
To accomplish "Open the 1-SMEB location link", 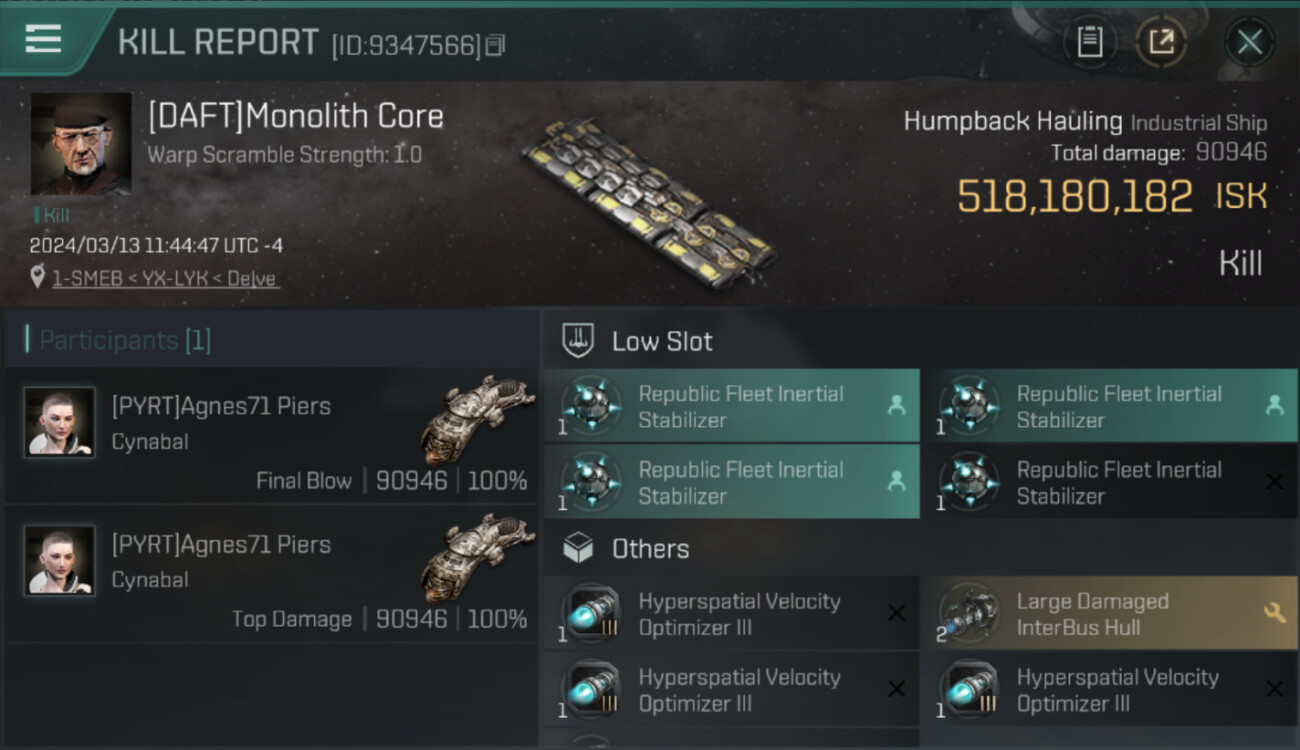I will pos(165,279).
